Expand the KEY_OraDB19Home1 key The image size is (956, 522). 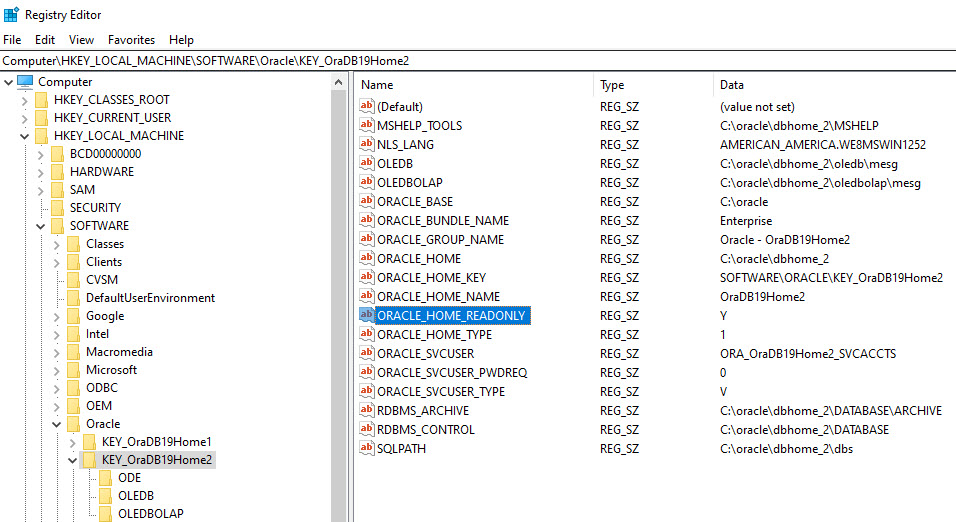click(x=72, y=442)
